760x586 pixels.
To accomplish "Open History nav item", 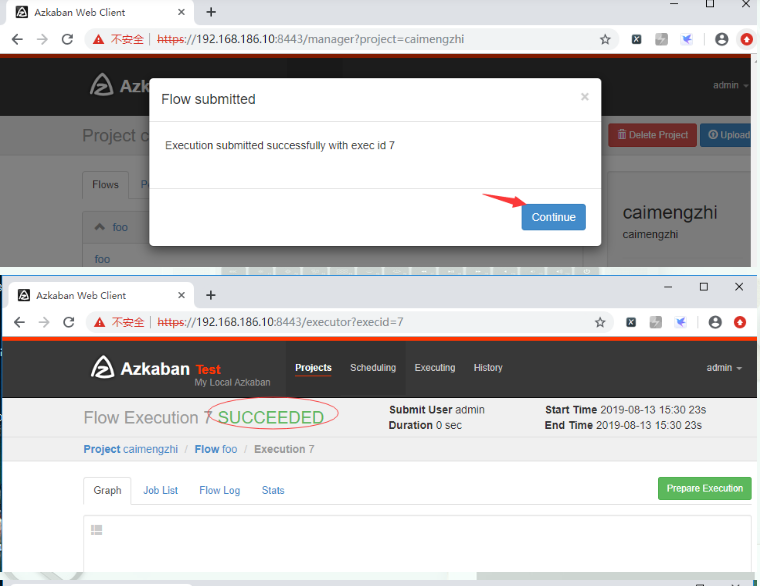I will 488,368.
